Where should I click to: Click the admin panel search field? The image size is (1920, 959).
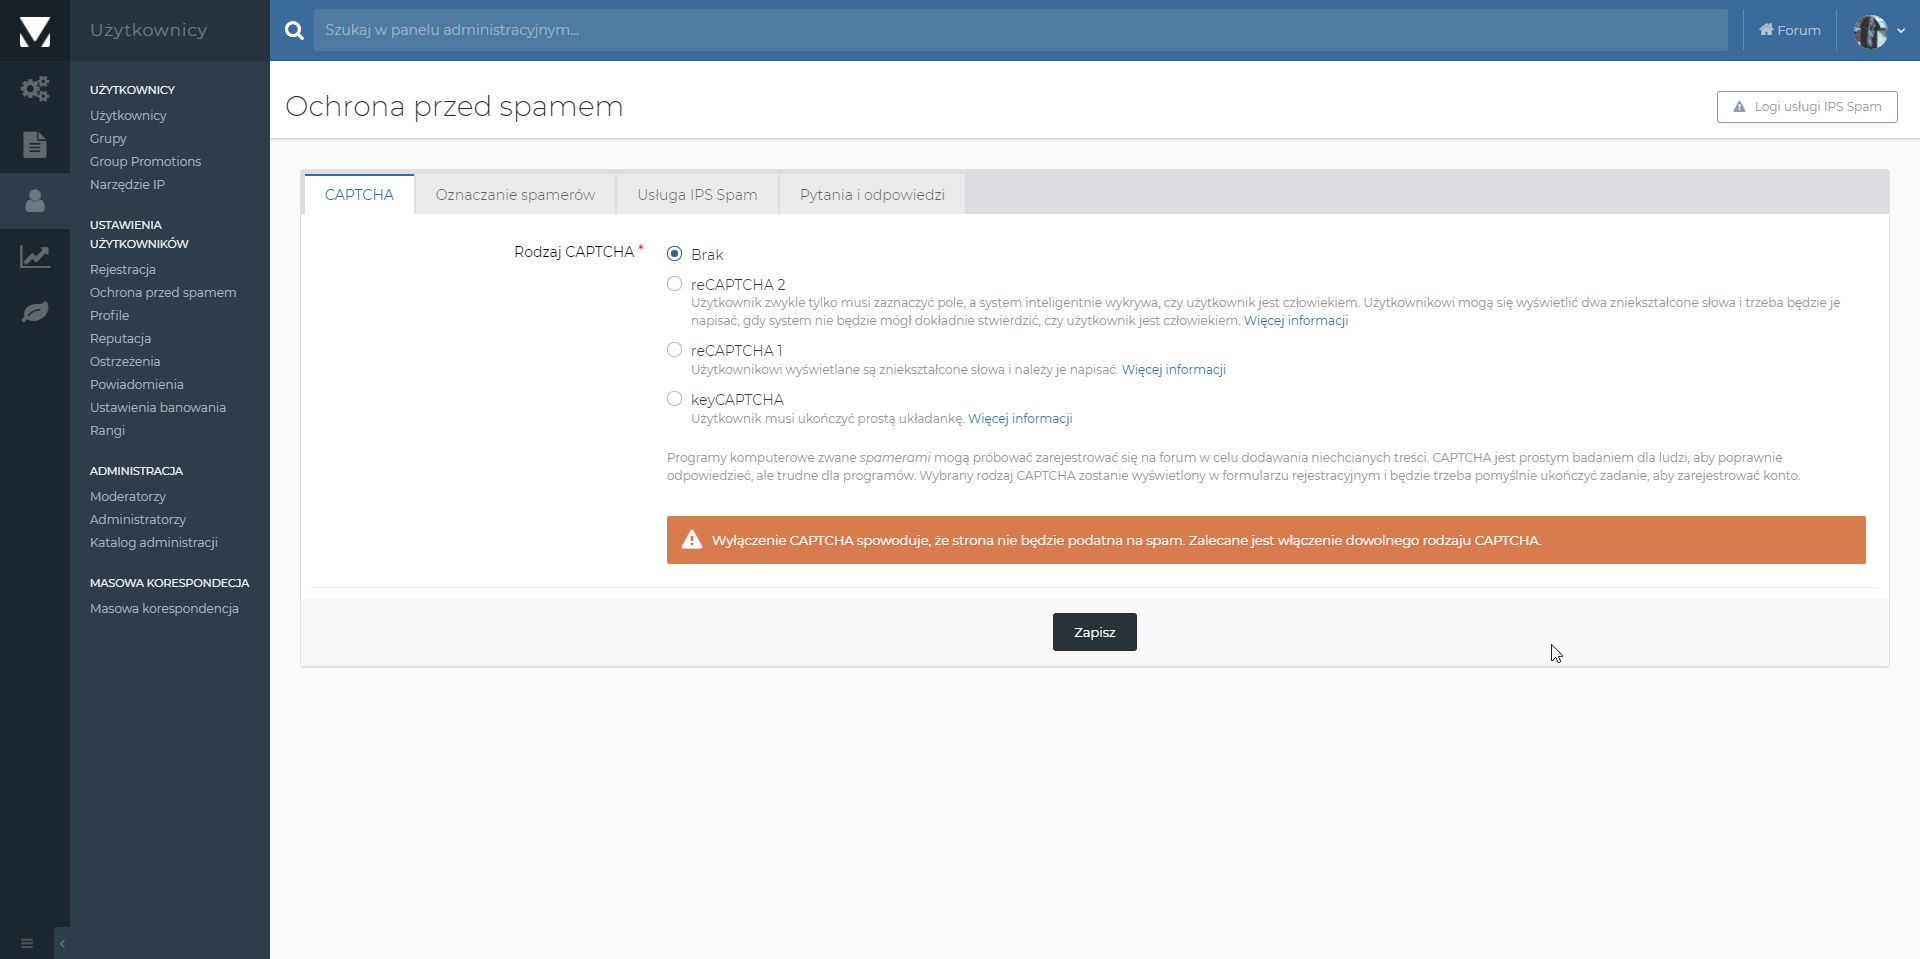[1020, 31]
